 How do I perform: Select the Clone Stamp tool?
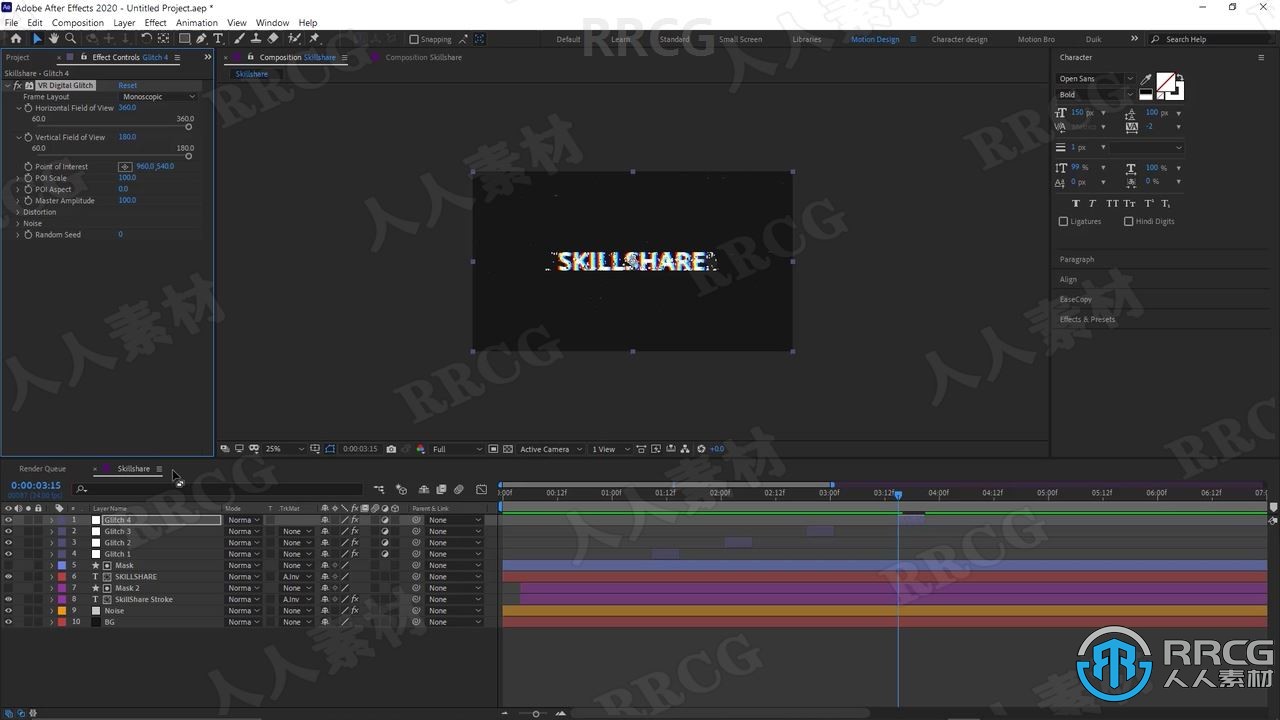257,39
